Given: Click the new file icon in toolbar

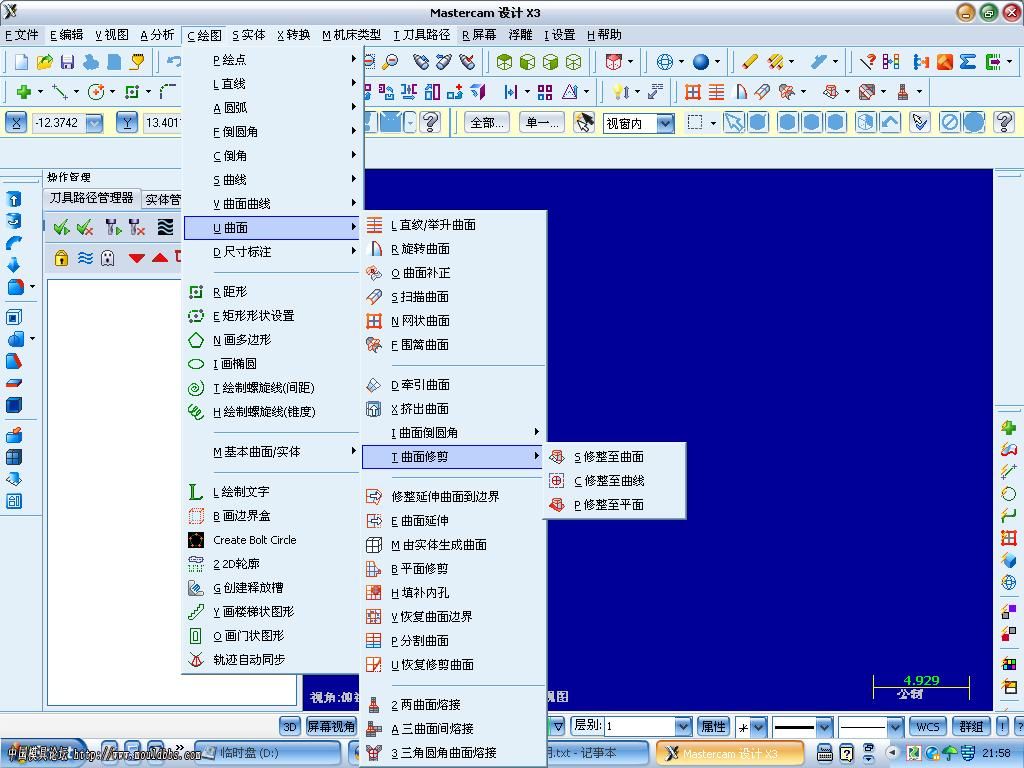Looking at the screenshot, I should pos(22,62).
